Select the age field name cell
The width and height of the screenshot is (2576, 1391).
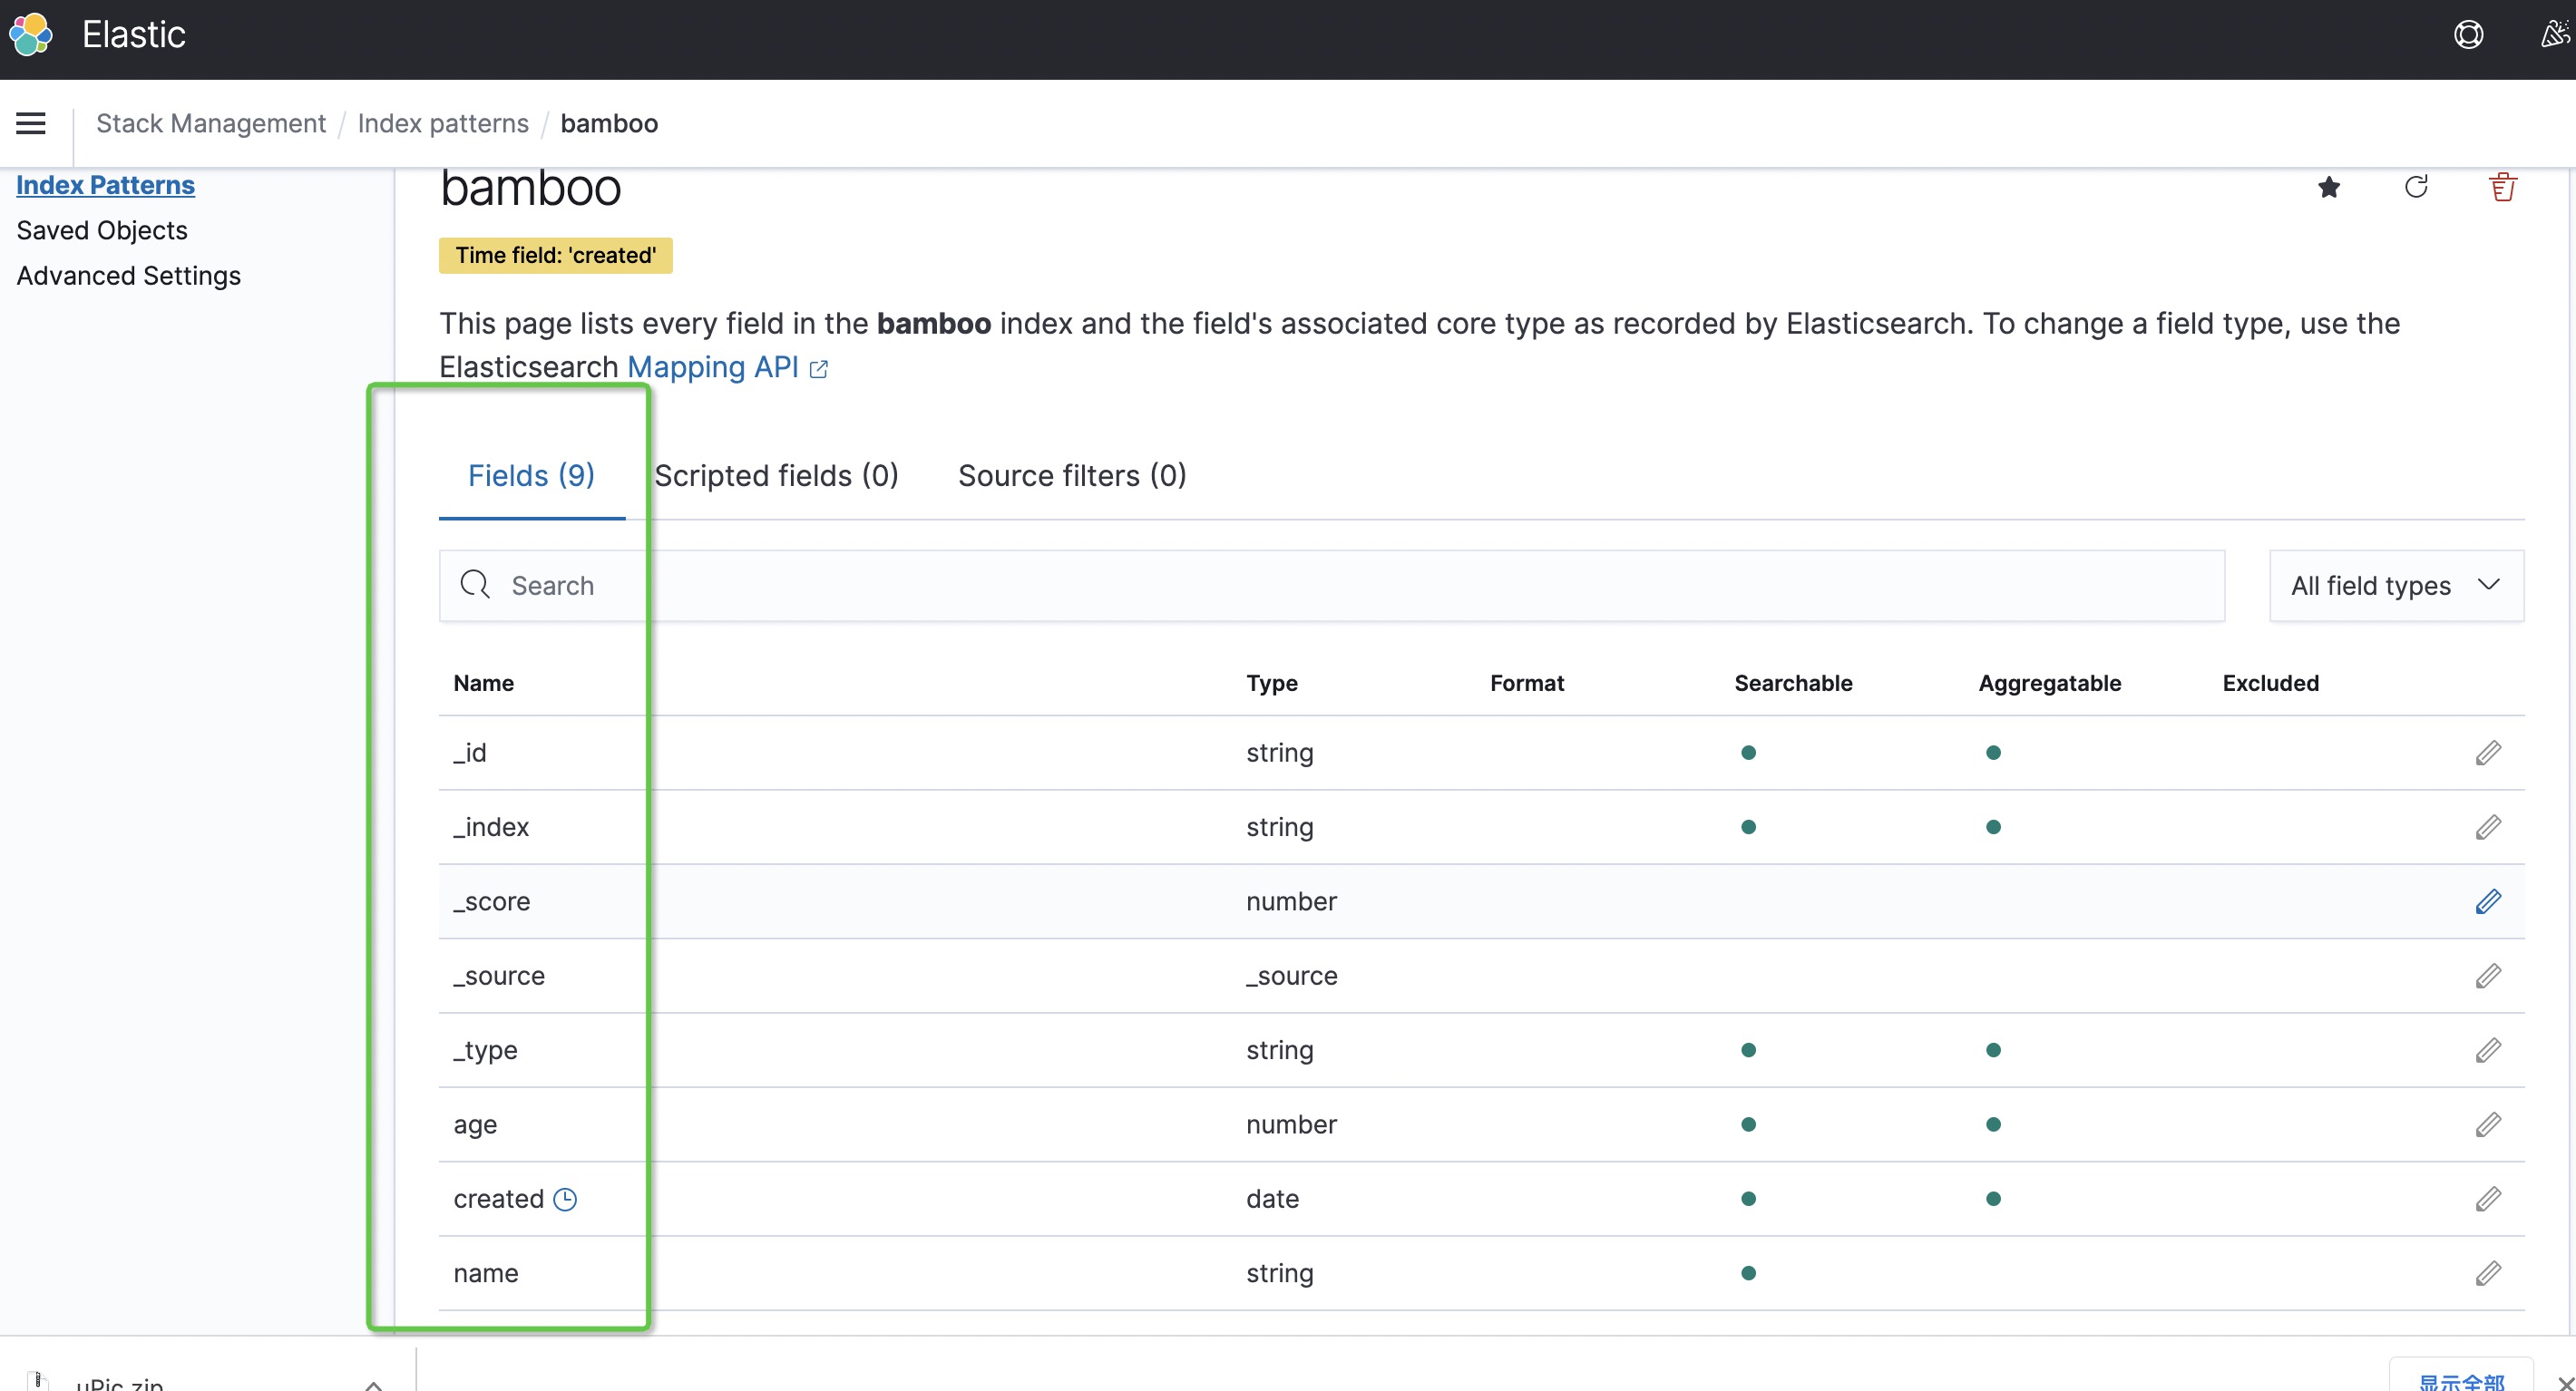pyautogui.click(x=475, y=1125)
